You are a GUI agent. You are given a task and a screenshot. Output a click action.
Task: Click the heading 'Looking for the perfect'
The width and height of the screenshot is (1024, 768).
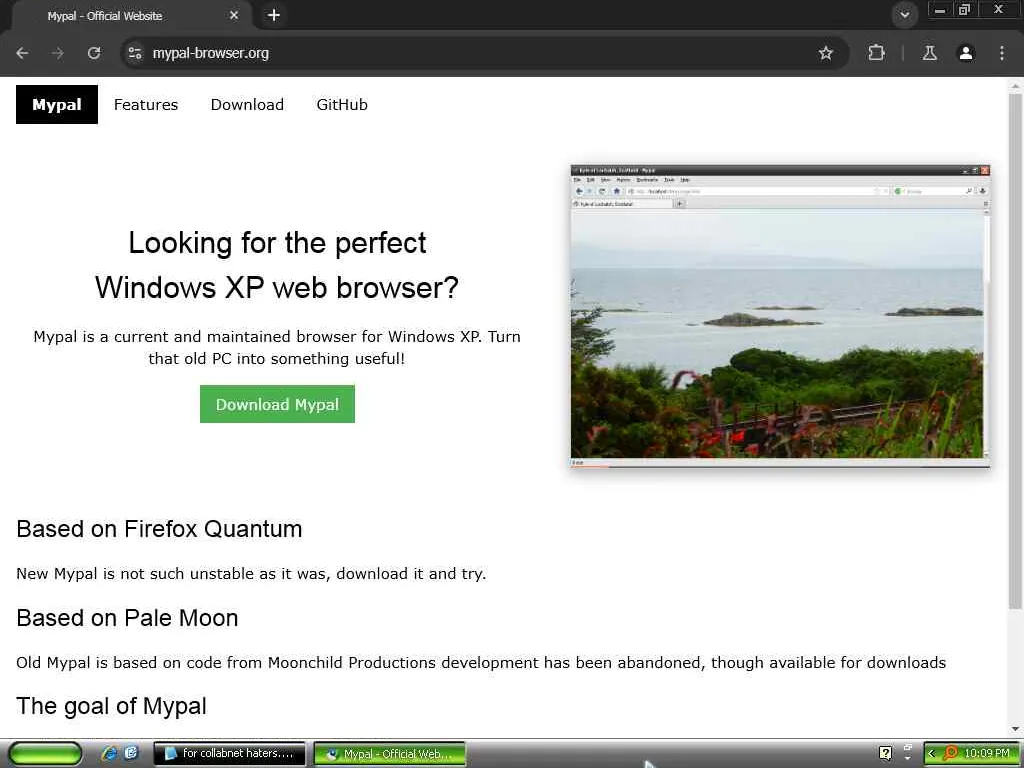point(278,243)
